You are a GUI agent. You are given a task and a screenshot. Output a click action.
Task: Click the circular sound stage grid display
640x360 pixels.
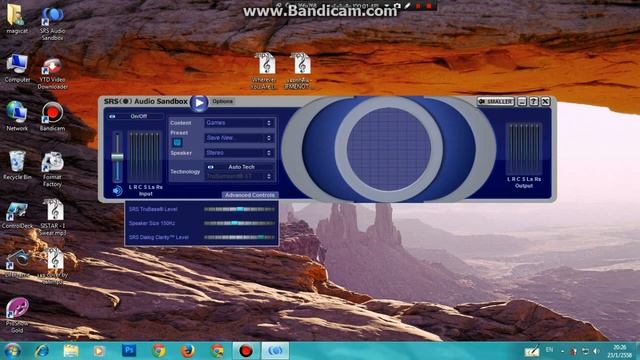point(389,149)
